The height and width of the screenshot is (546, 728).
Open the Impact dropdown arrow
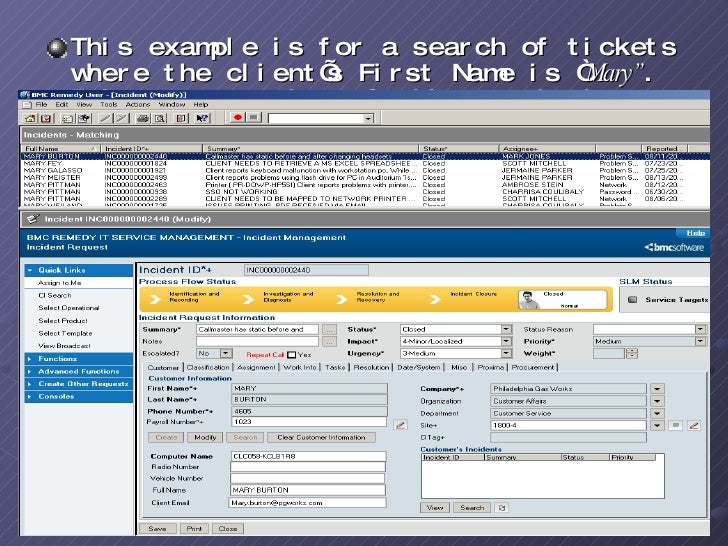click(x=506, y=342)
